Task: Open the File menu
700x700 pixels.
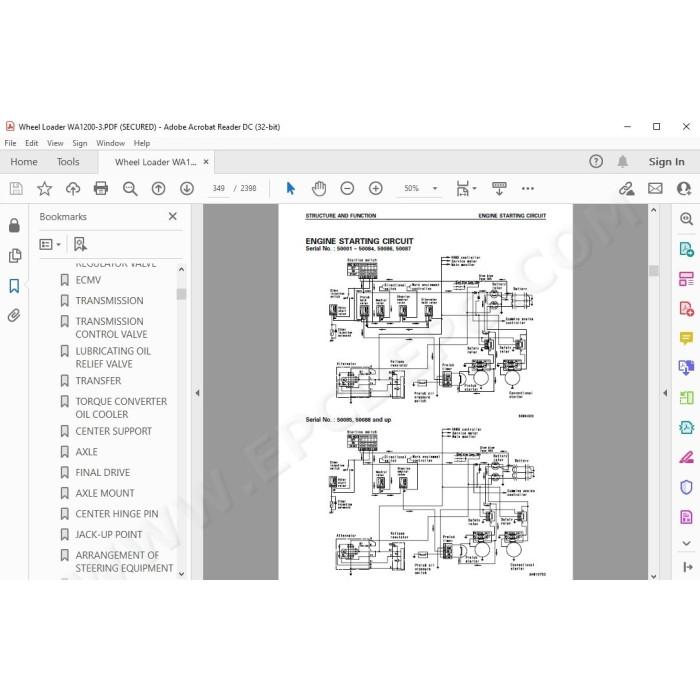Action: click(x=10, y=143)
